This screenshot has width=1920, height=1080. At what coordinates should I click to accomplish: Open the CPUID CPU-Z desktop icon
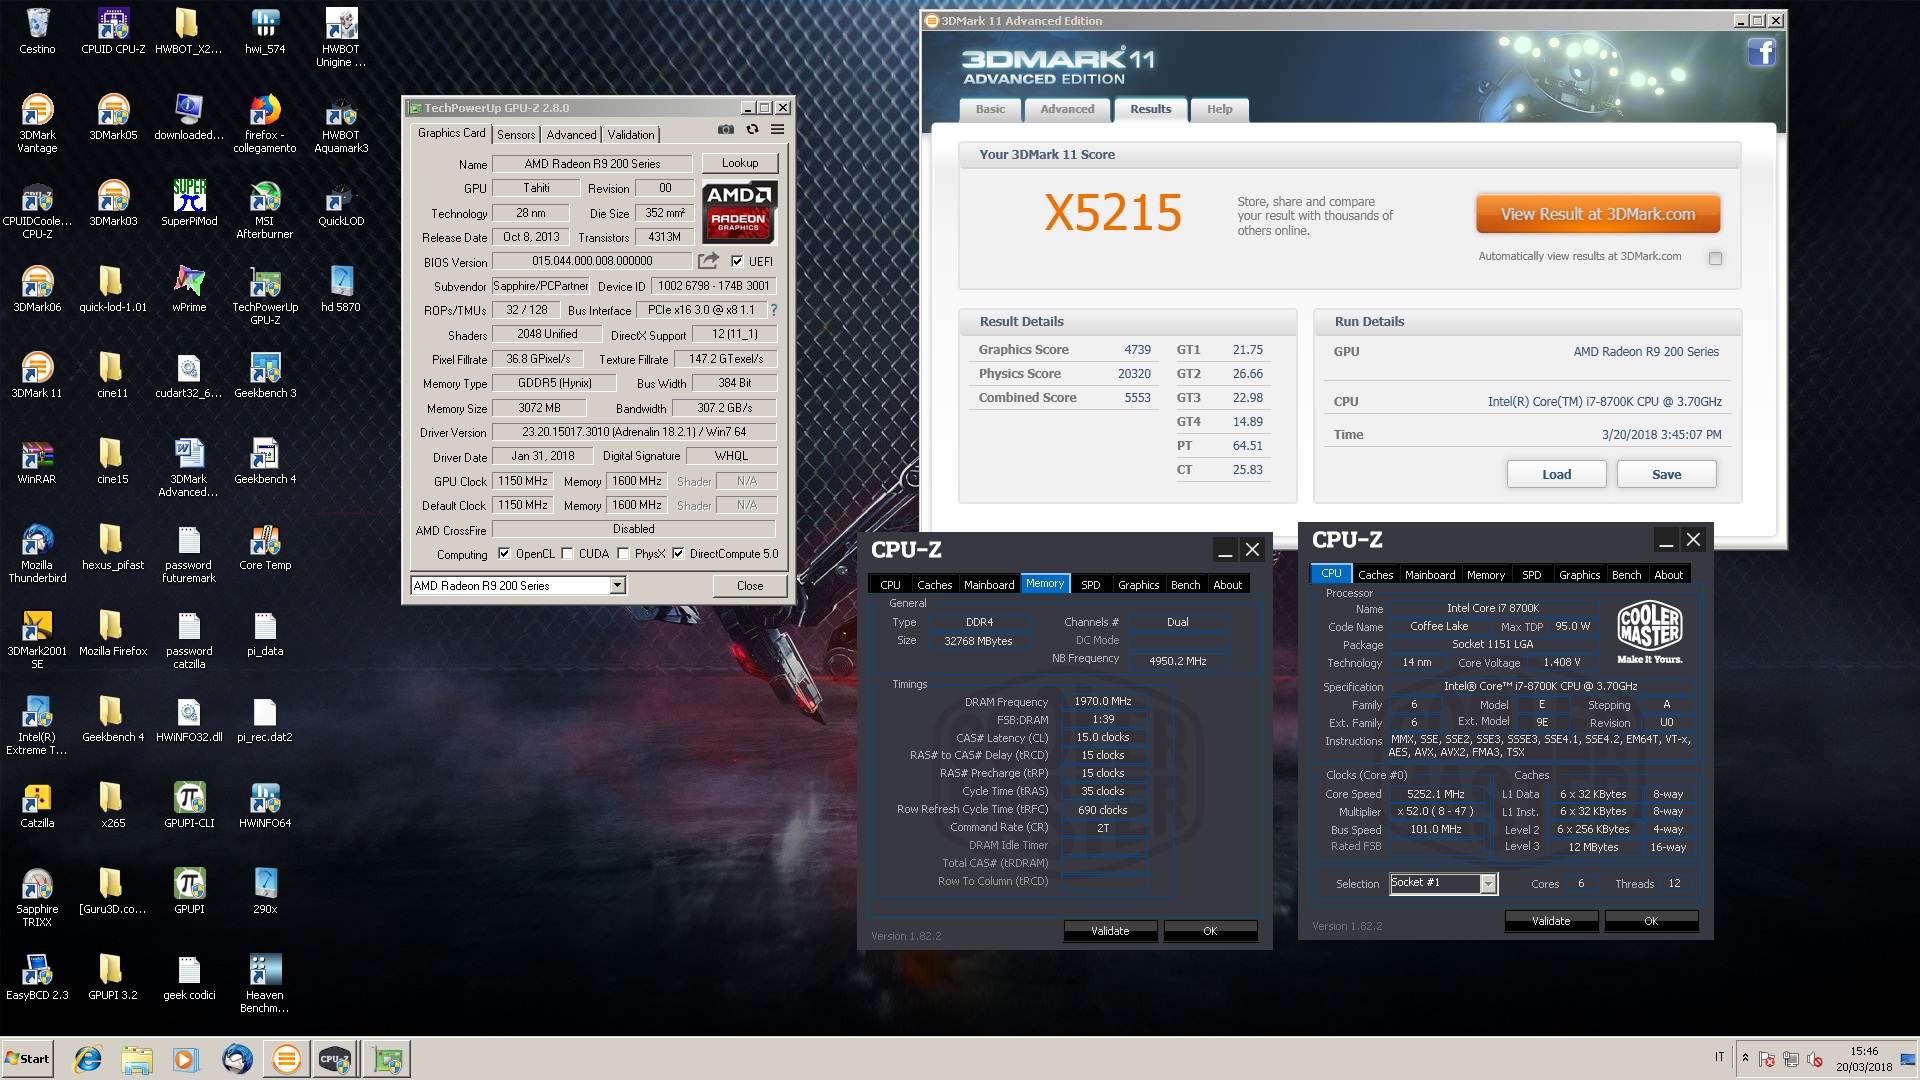(x=113, y=31)
